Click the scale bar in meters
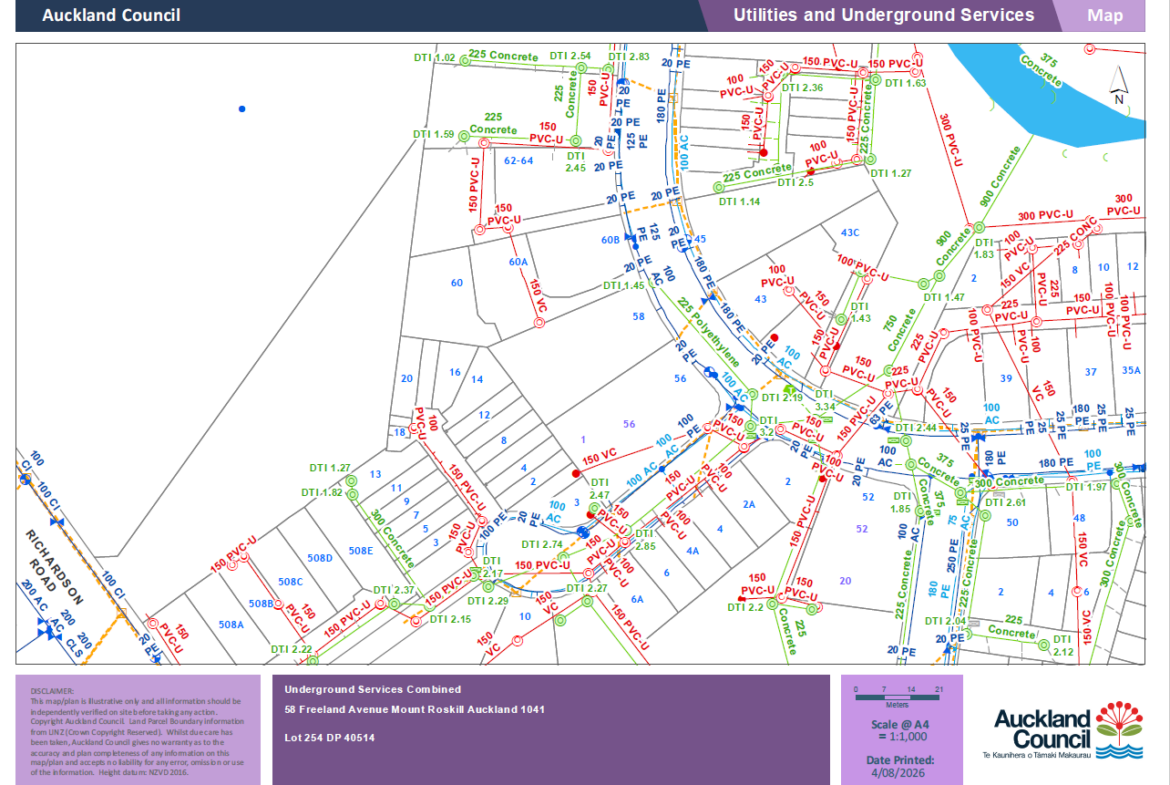This screenshot has width=1170, height=785. 897,697
